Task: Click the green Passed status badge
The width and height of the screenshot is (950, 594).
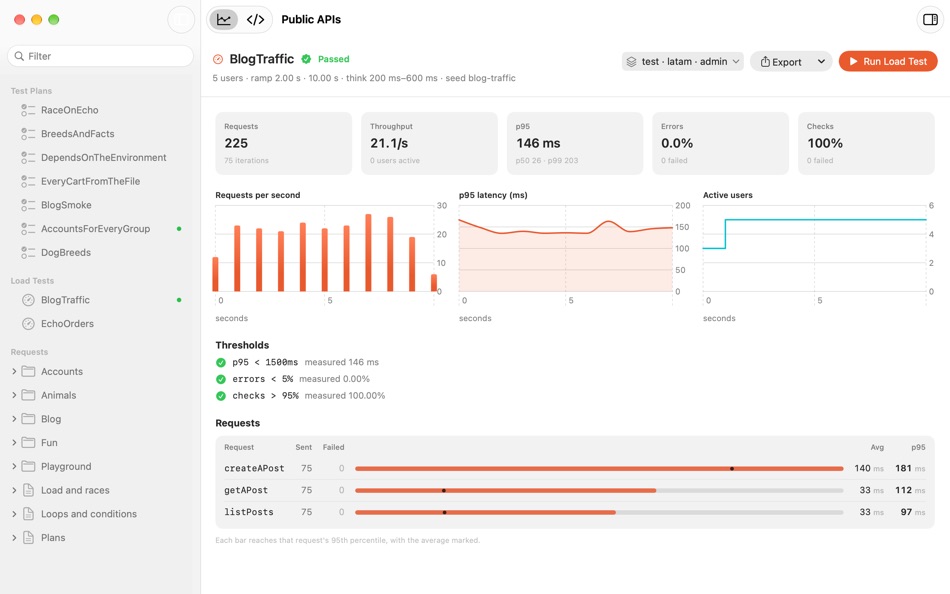Action: 326,59
